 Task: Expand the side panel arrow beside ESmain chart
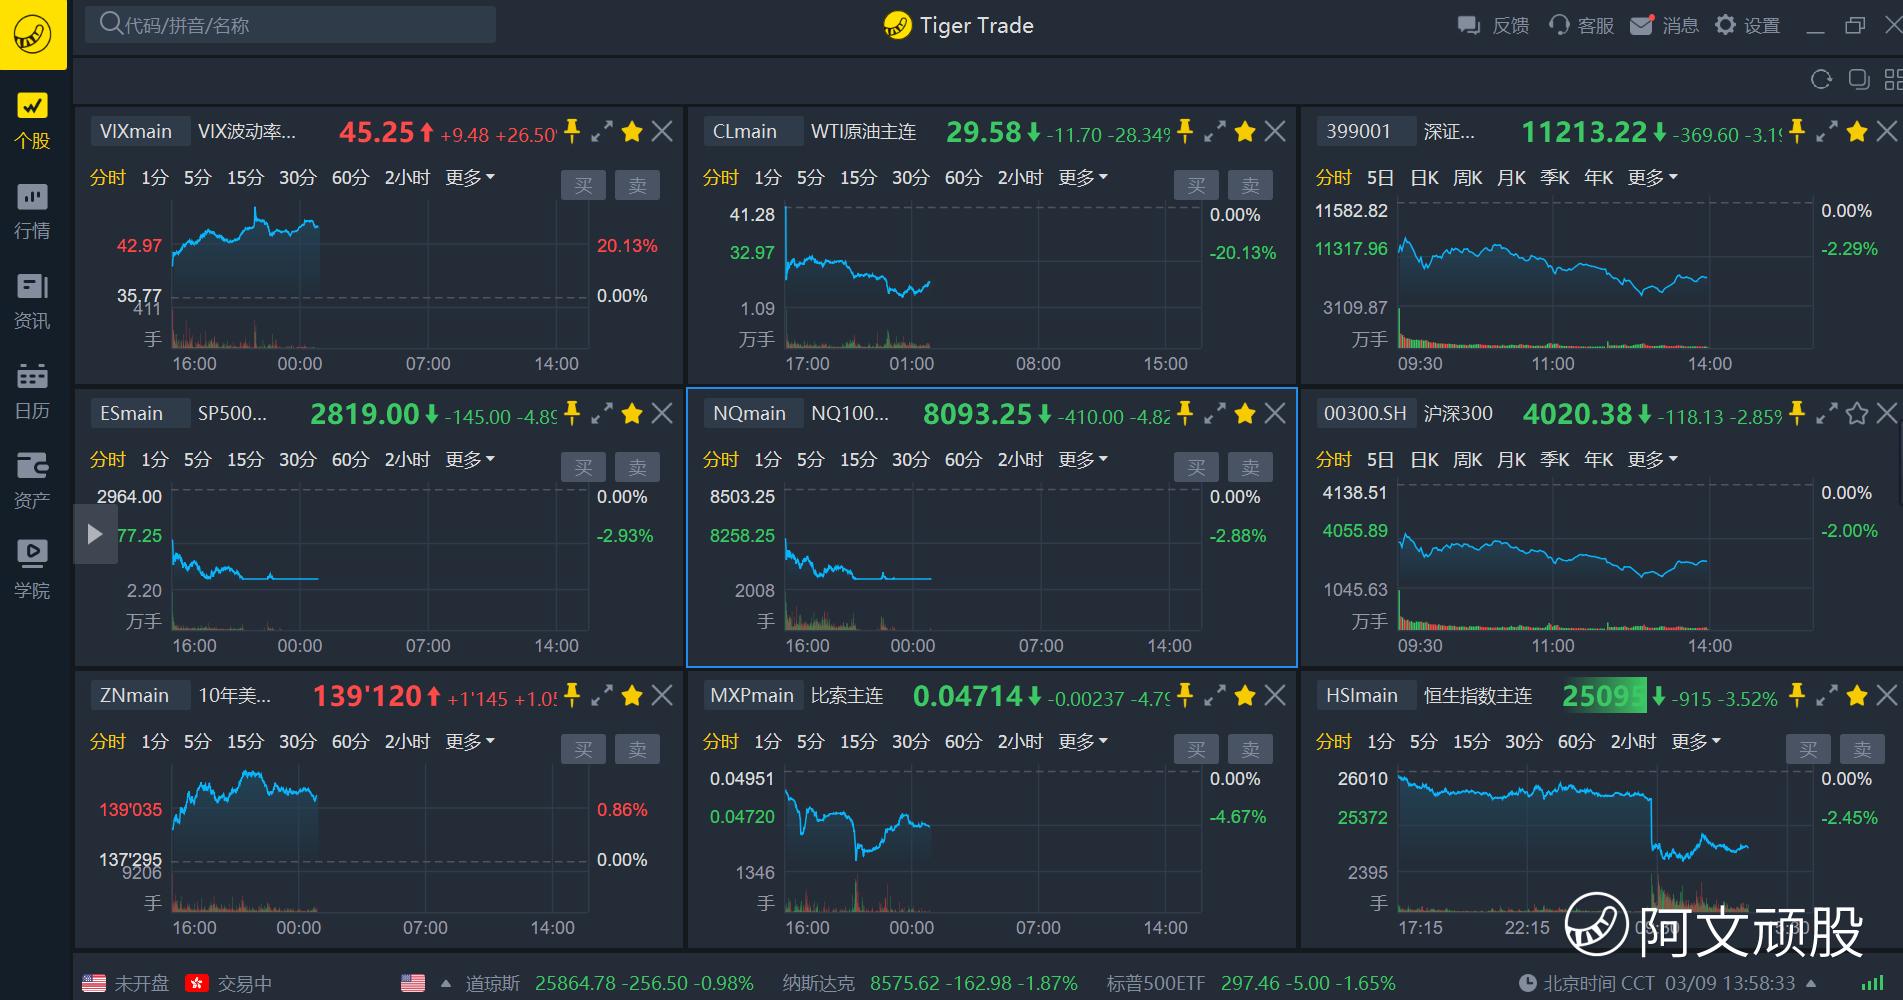(95, 534)
